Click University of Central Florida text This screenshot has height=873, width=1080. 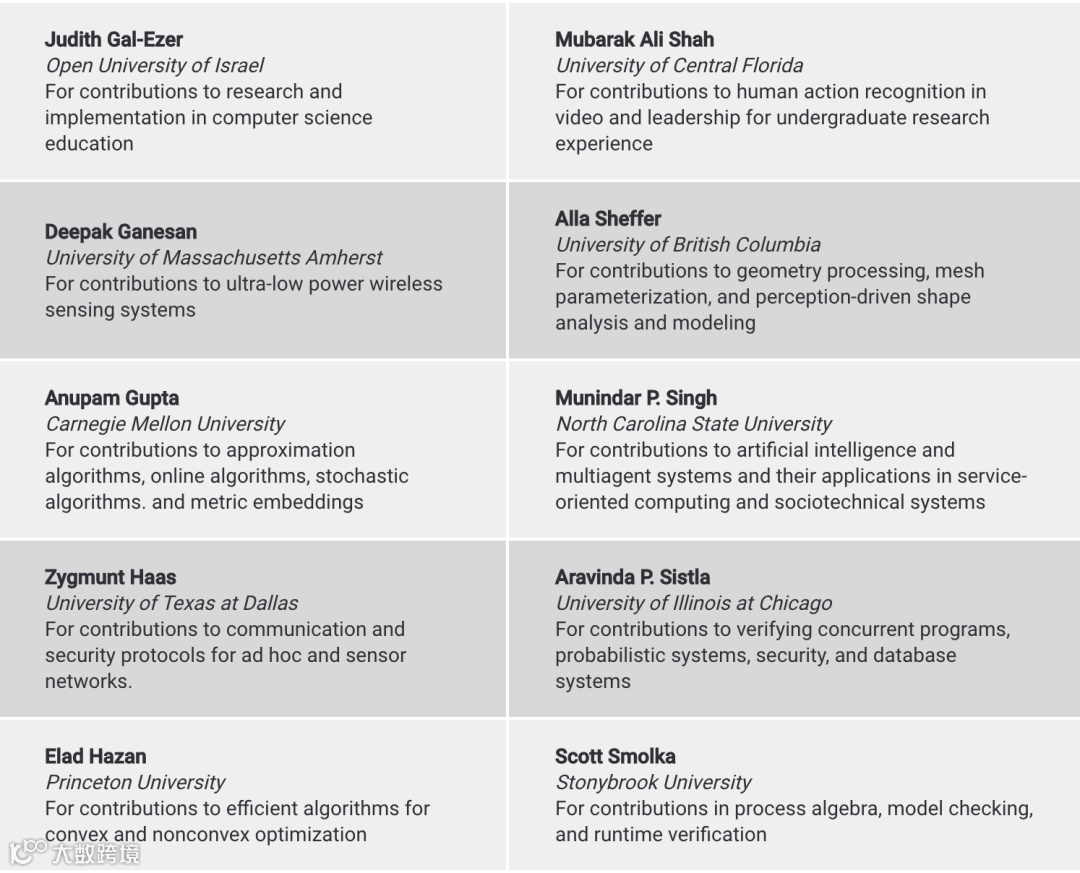679,66
